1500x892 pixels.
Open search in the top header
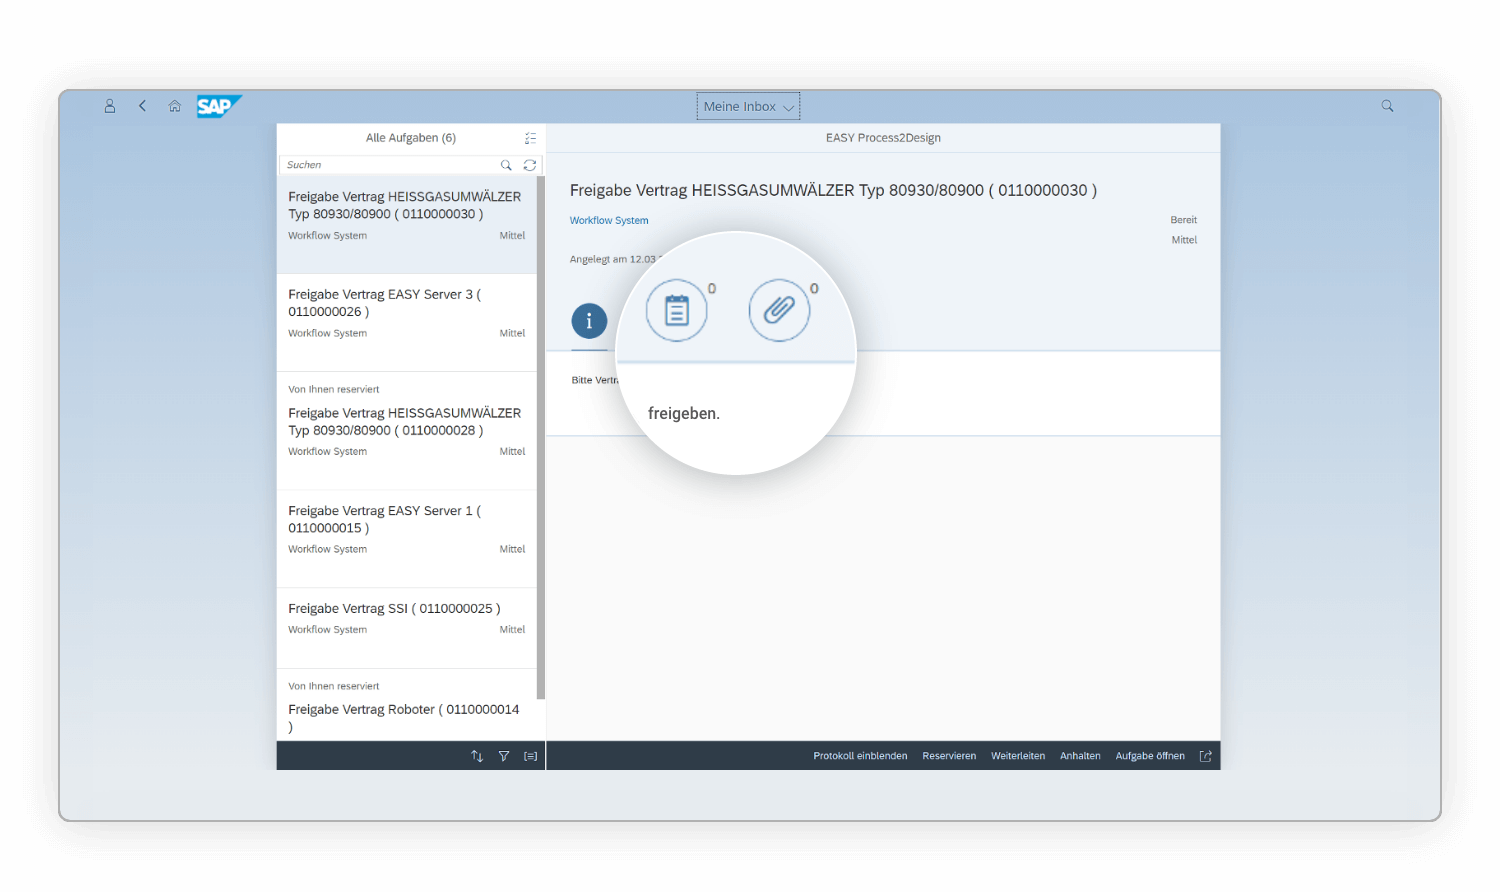pos(1387,106)
